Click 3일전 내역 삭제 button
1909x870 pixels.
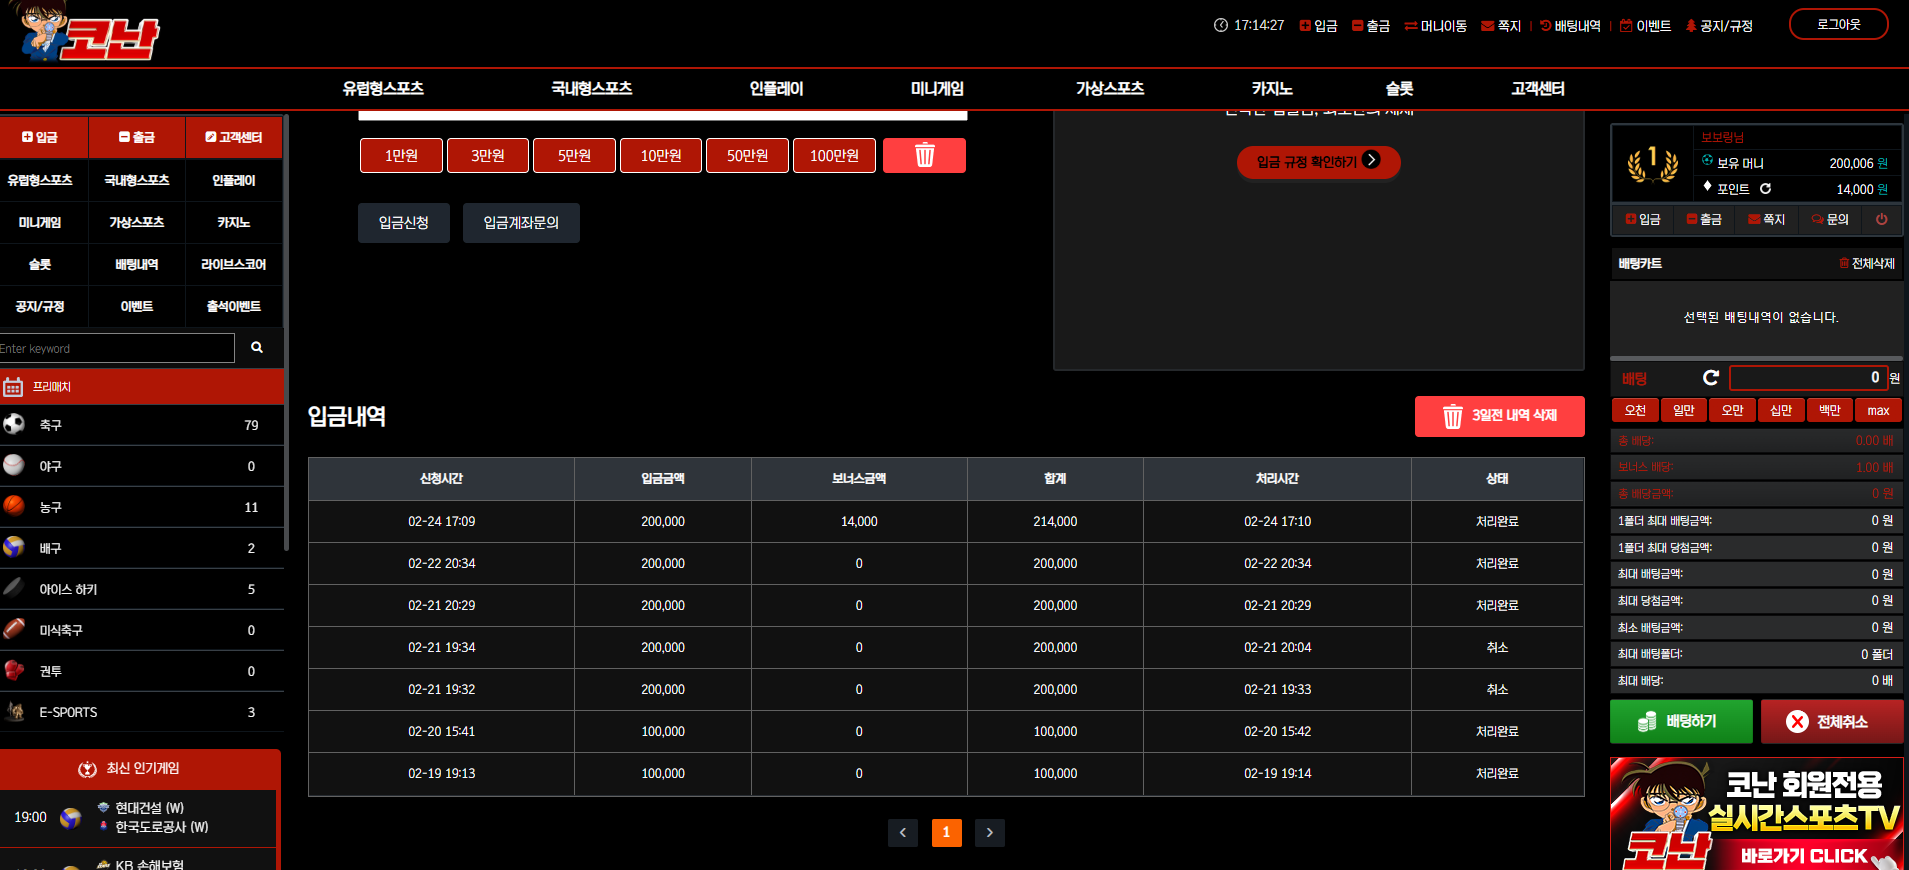1500,416
